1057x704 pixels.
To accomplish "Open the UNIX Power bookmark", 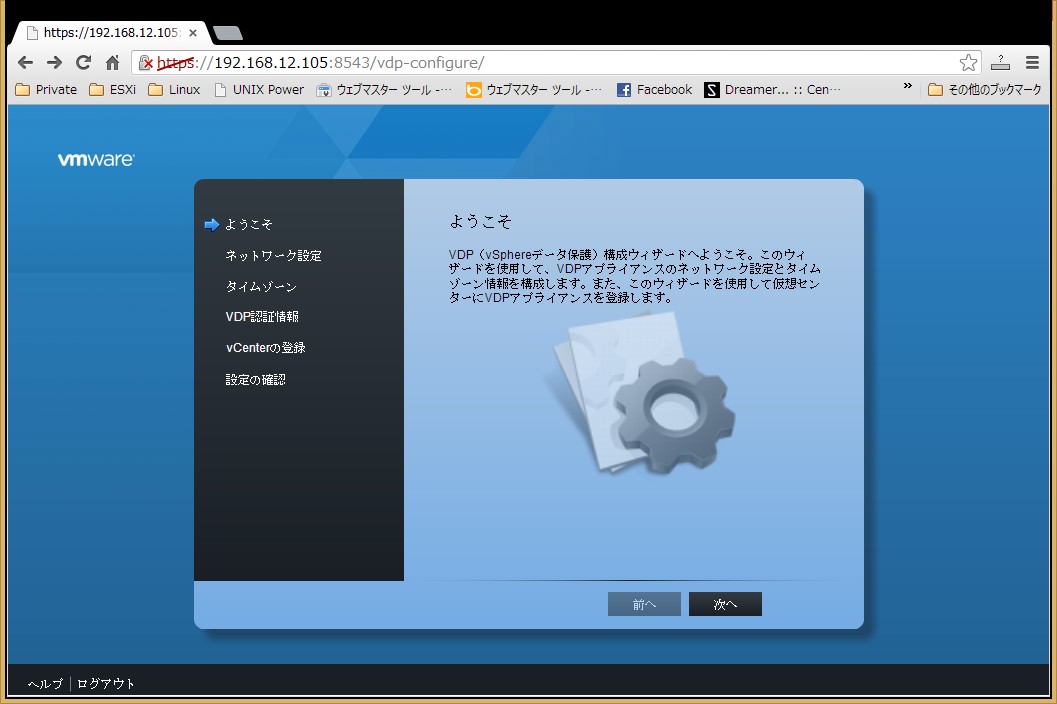I will [x=259, y=90].
